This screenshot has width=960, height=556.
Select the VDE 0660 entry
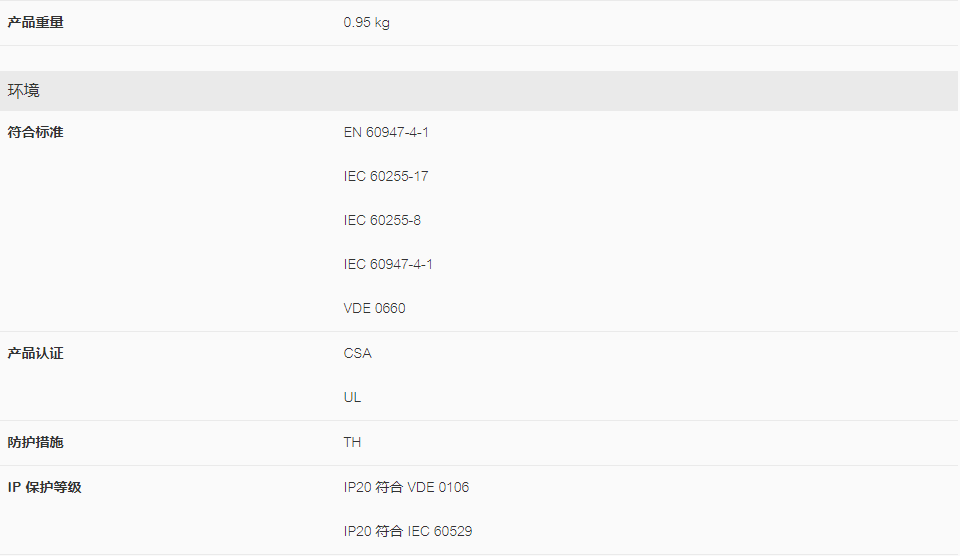374,309
